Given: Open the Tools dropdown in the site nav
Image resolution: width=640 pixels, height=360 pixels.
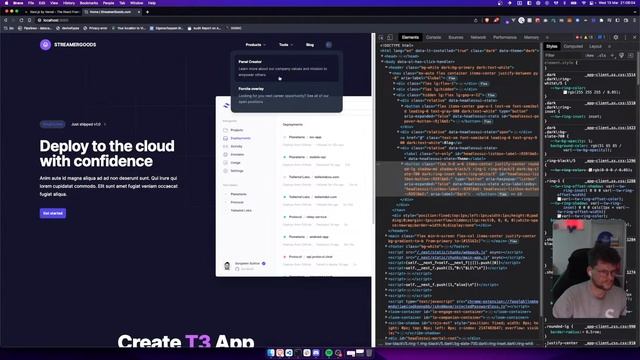Looking at the screenshot, I should (286, 44).
